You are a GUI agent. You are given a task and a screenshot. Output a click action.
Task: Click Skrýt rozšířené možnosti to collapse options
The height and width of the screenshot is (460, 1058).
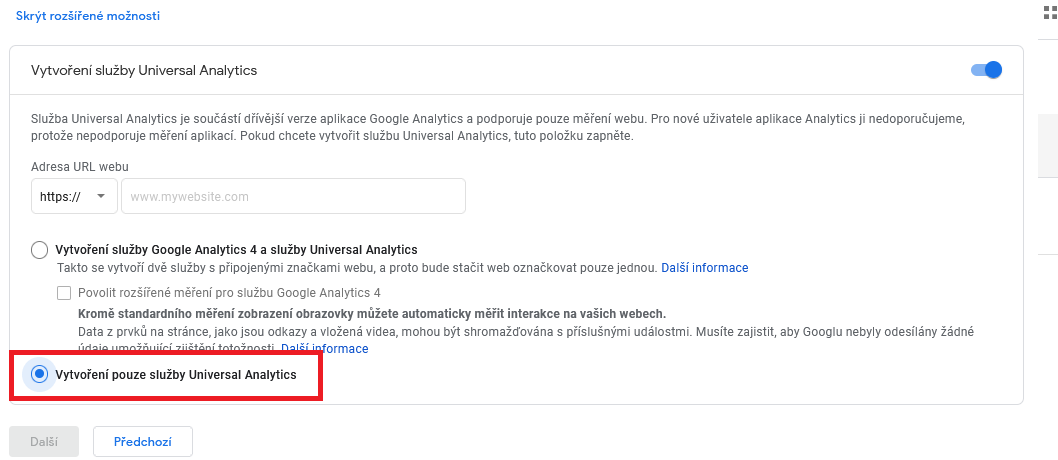[88, 16]
